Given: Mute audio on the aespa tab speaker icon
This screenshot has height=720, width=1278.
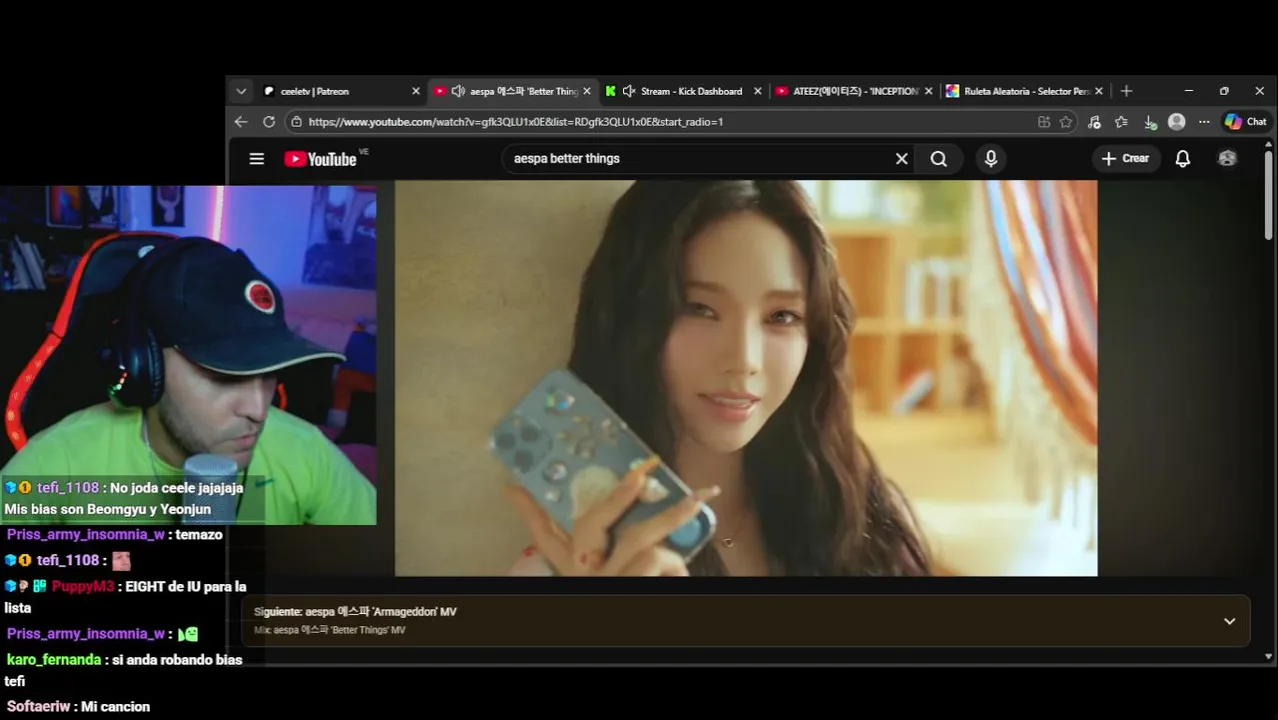Looking at the screenshot, I should [458, 91].
